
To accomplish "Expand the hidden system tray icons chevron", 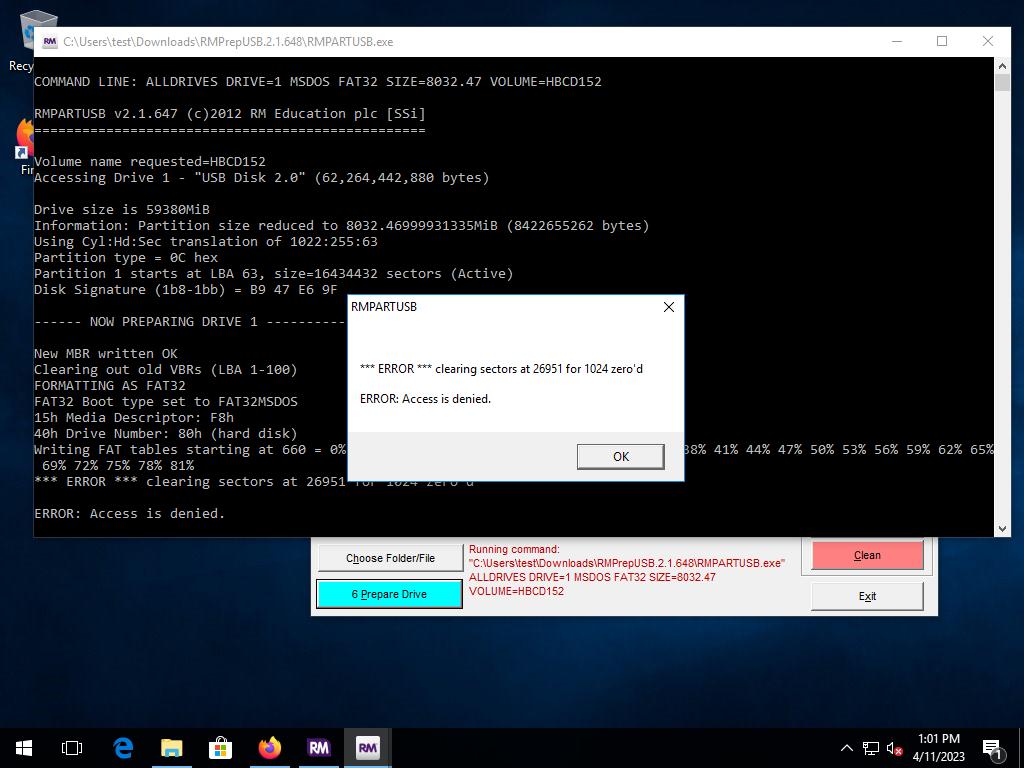I will 846,748.
